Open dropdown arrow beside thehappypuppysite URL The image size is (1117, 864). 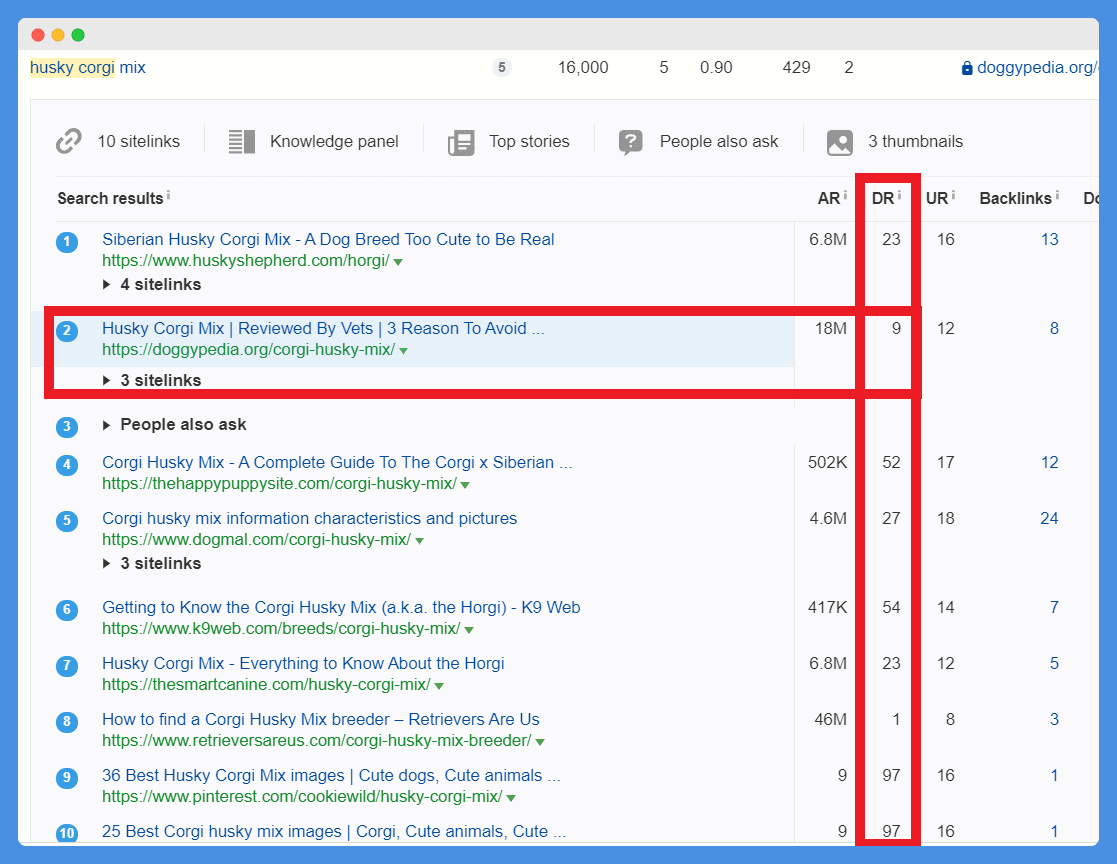pos(465,485)
